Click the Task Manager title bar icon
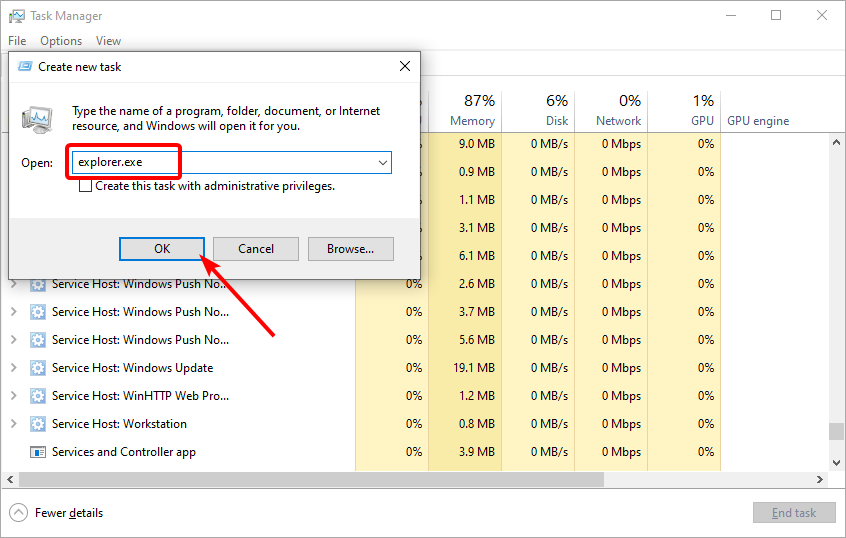 coord(17,16)
